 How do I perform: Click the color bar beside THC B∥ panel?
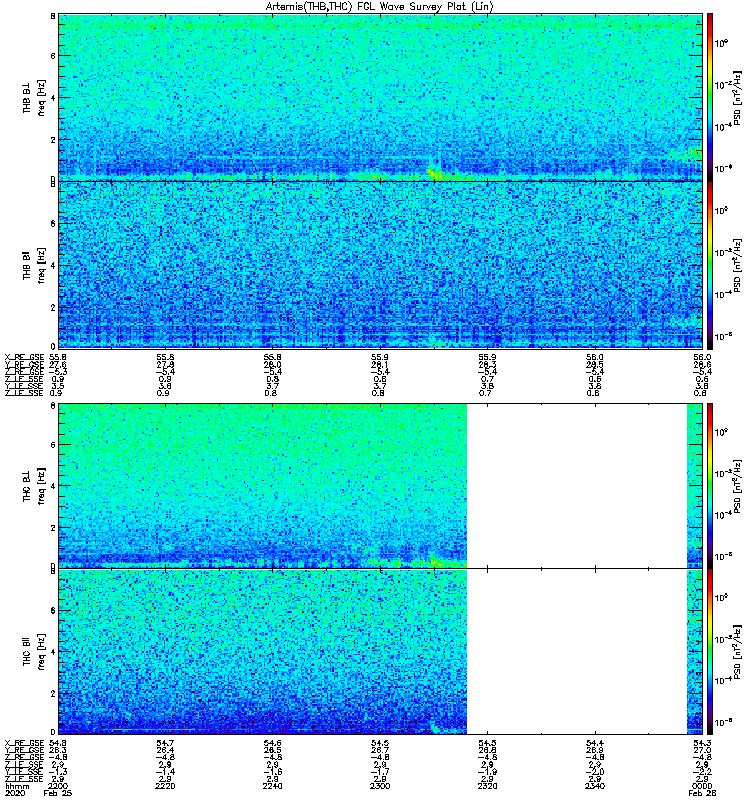point(710,652)
